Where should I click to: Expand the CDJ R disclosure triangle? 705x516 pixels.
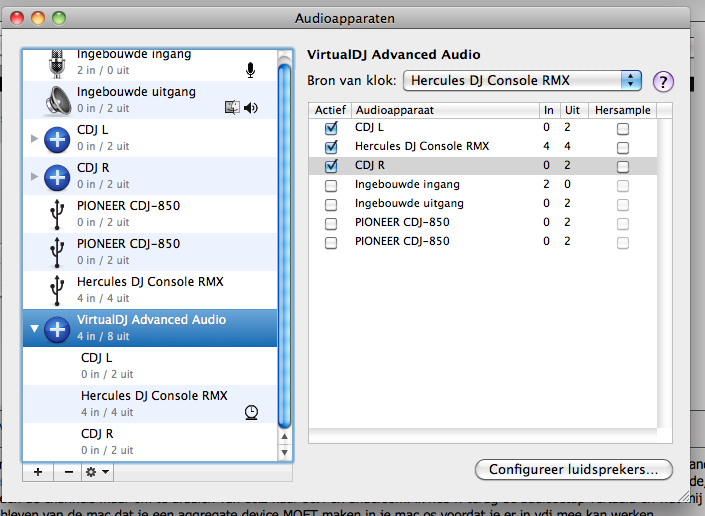click(34, 176)
